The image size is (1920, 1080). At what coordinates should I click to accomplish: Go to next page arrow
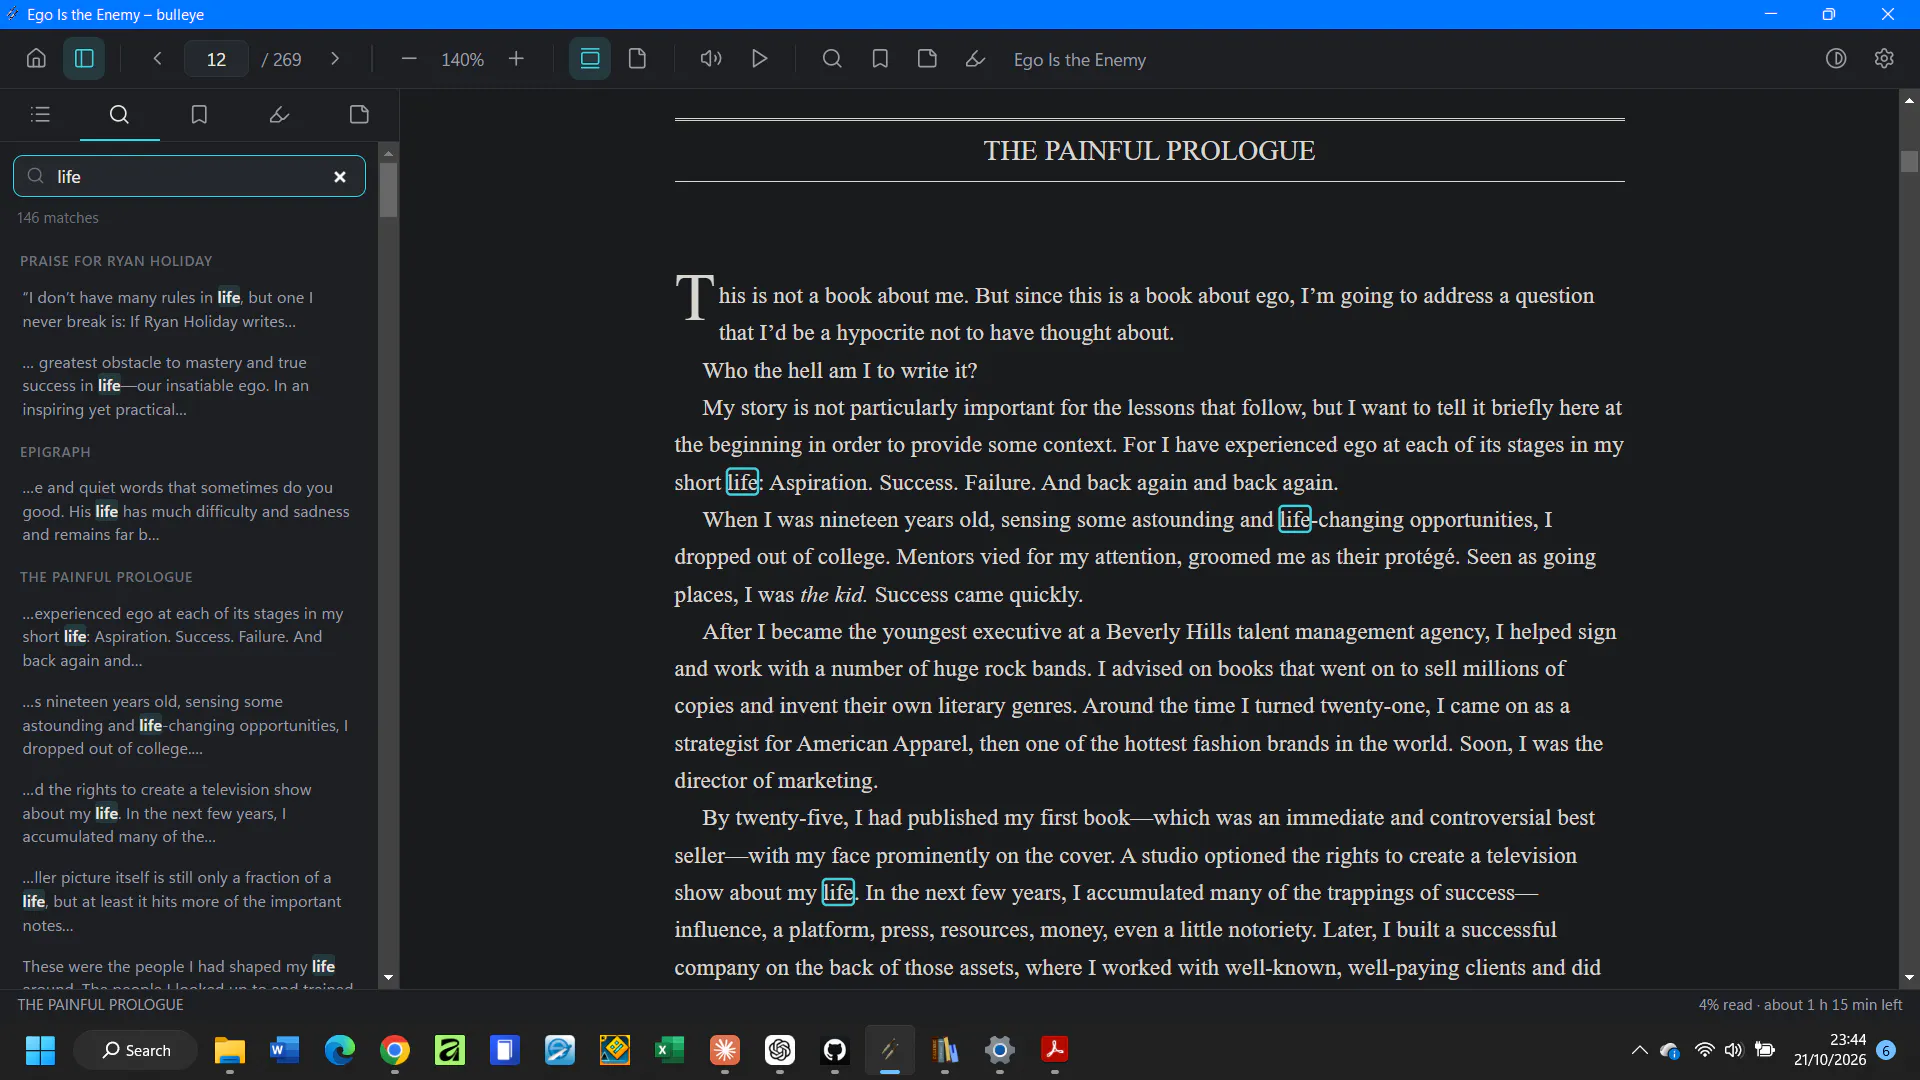335,59
